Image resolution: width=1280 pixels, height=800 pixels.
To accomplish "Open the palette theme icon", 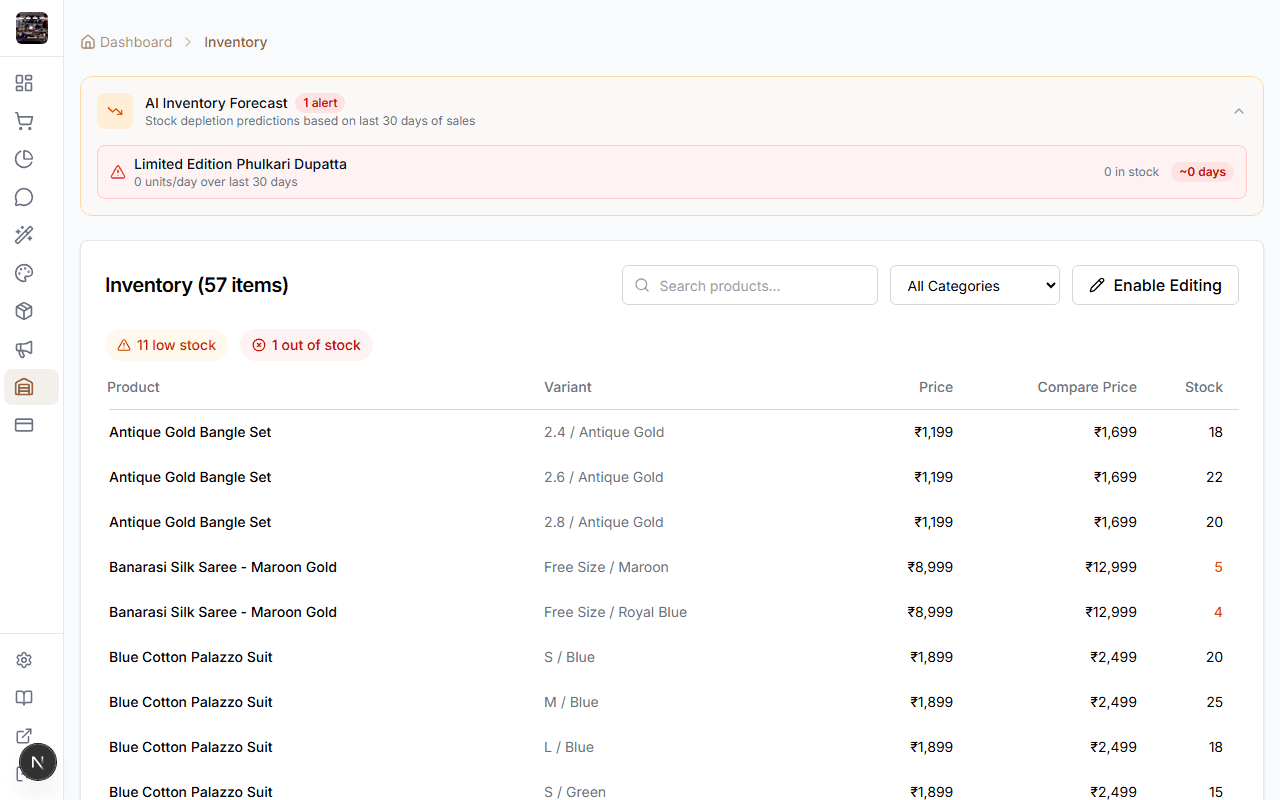I will click(x=24, y=273).
